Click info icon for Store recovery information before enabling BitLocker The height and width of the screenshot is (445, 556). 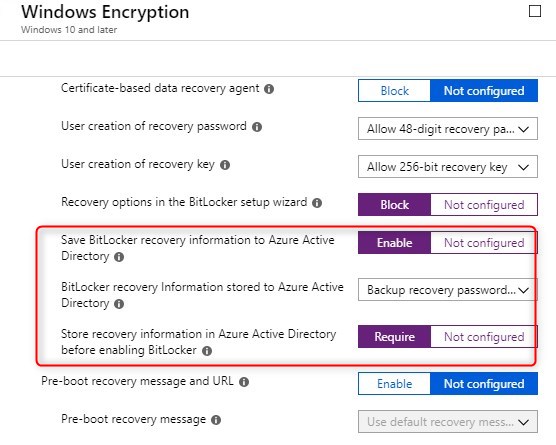coord(207,351)
